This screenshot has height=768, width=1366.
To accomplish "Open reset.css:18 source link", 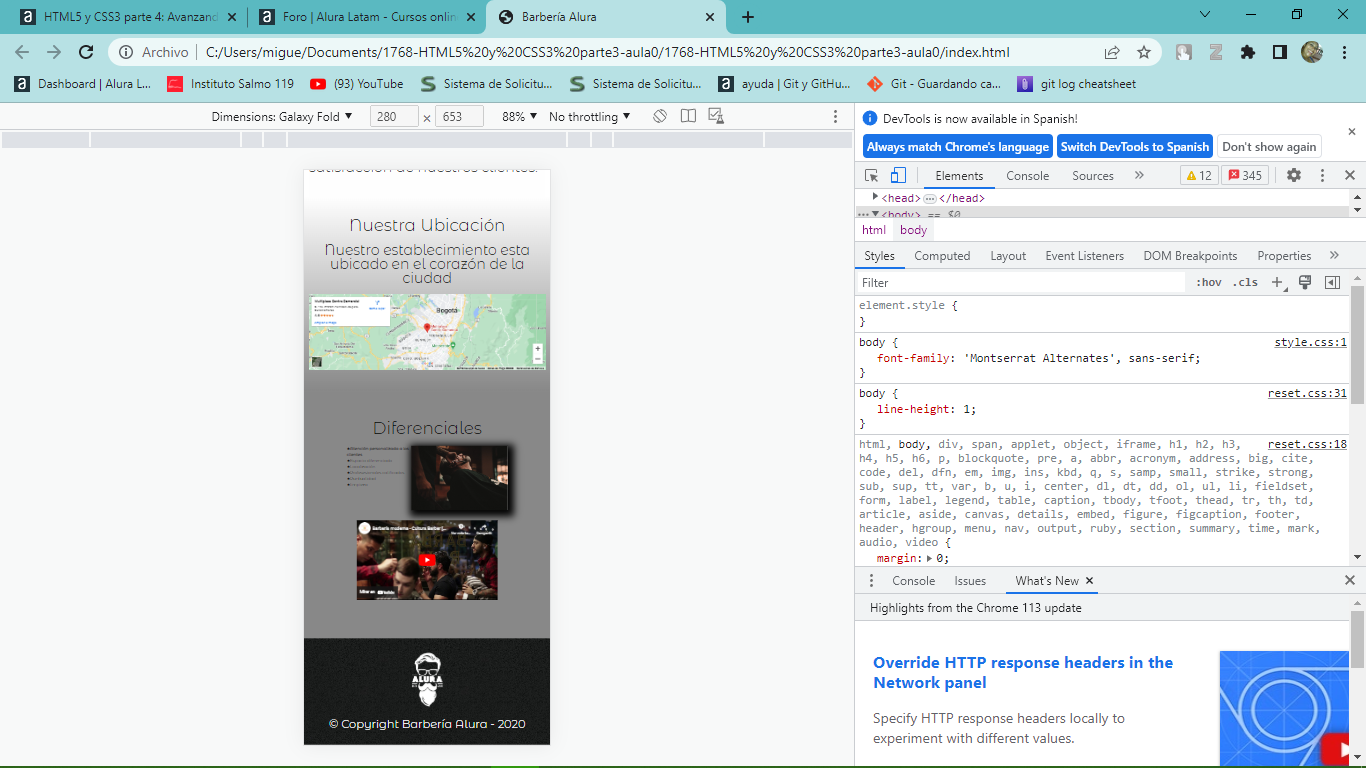I will point(1307,444).
